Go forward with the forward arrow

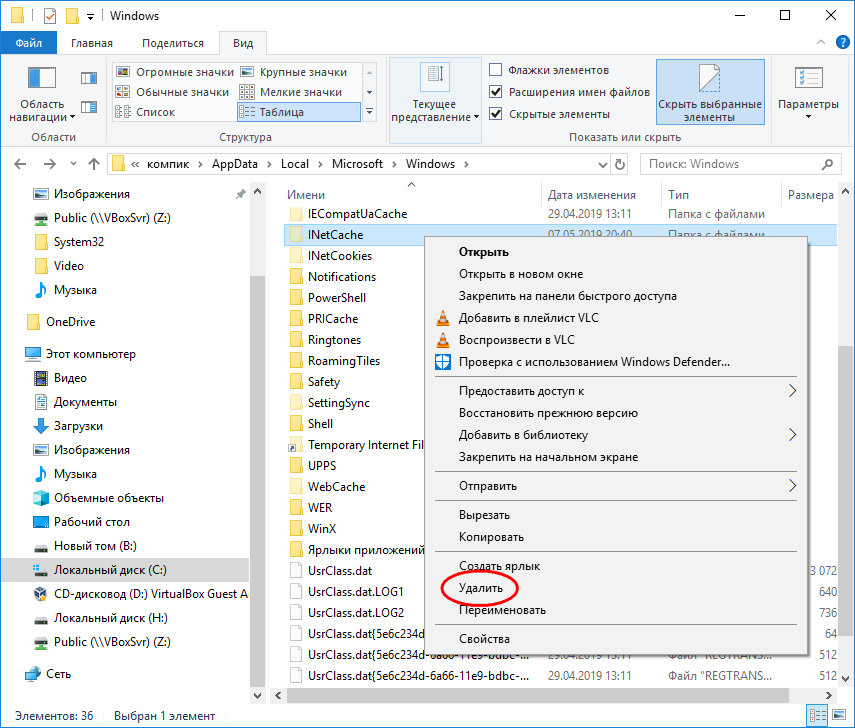click(50, 164)
